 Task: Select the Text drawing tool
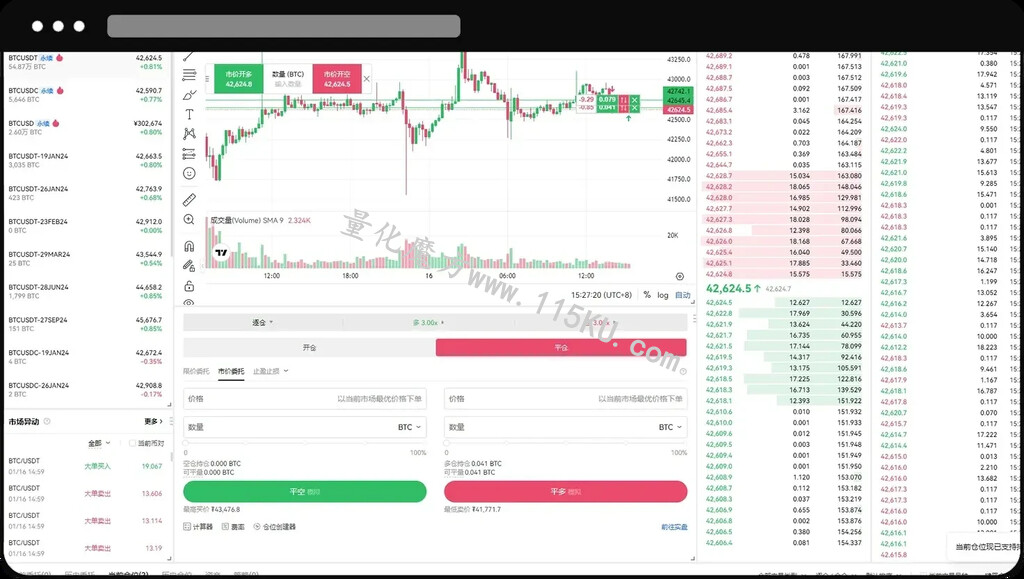tap(189, 114)
